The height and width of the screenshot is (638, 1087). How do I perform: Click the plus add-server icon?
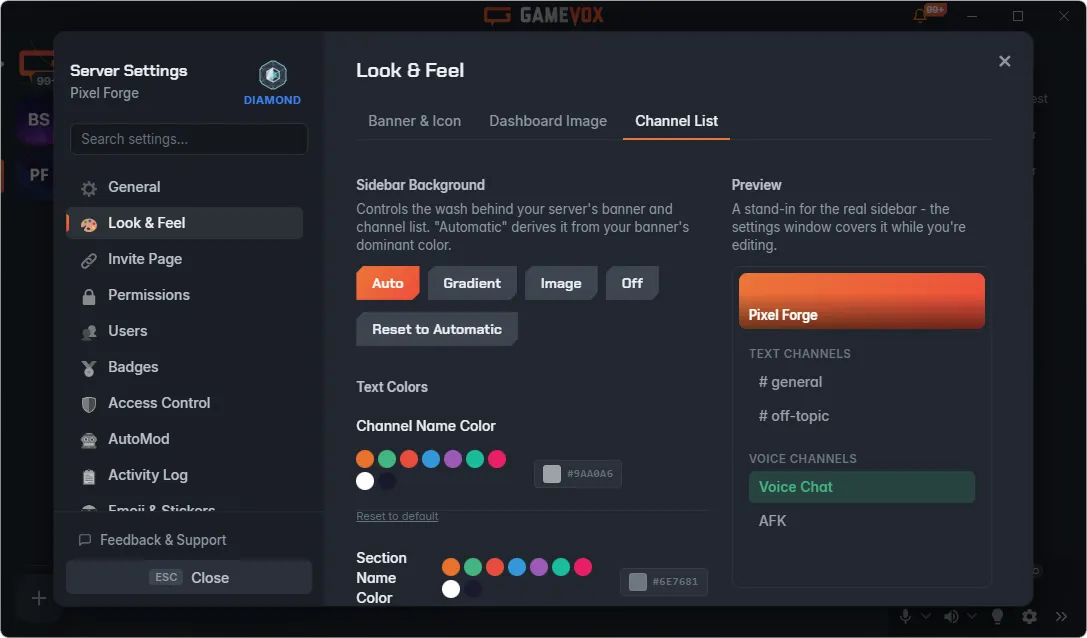tap(39, 598)
